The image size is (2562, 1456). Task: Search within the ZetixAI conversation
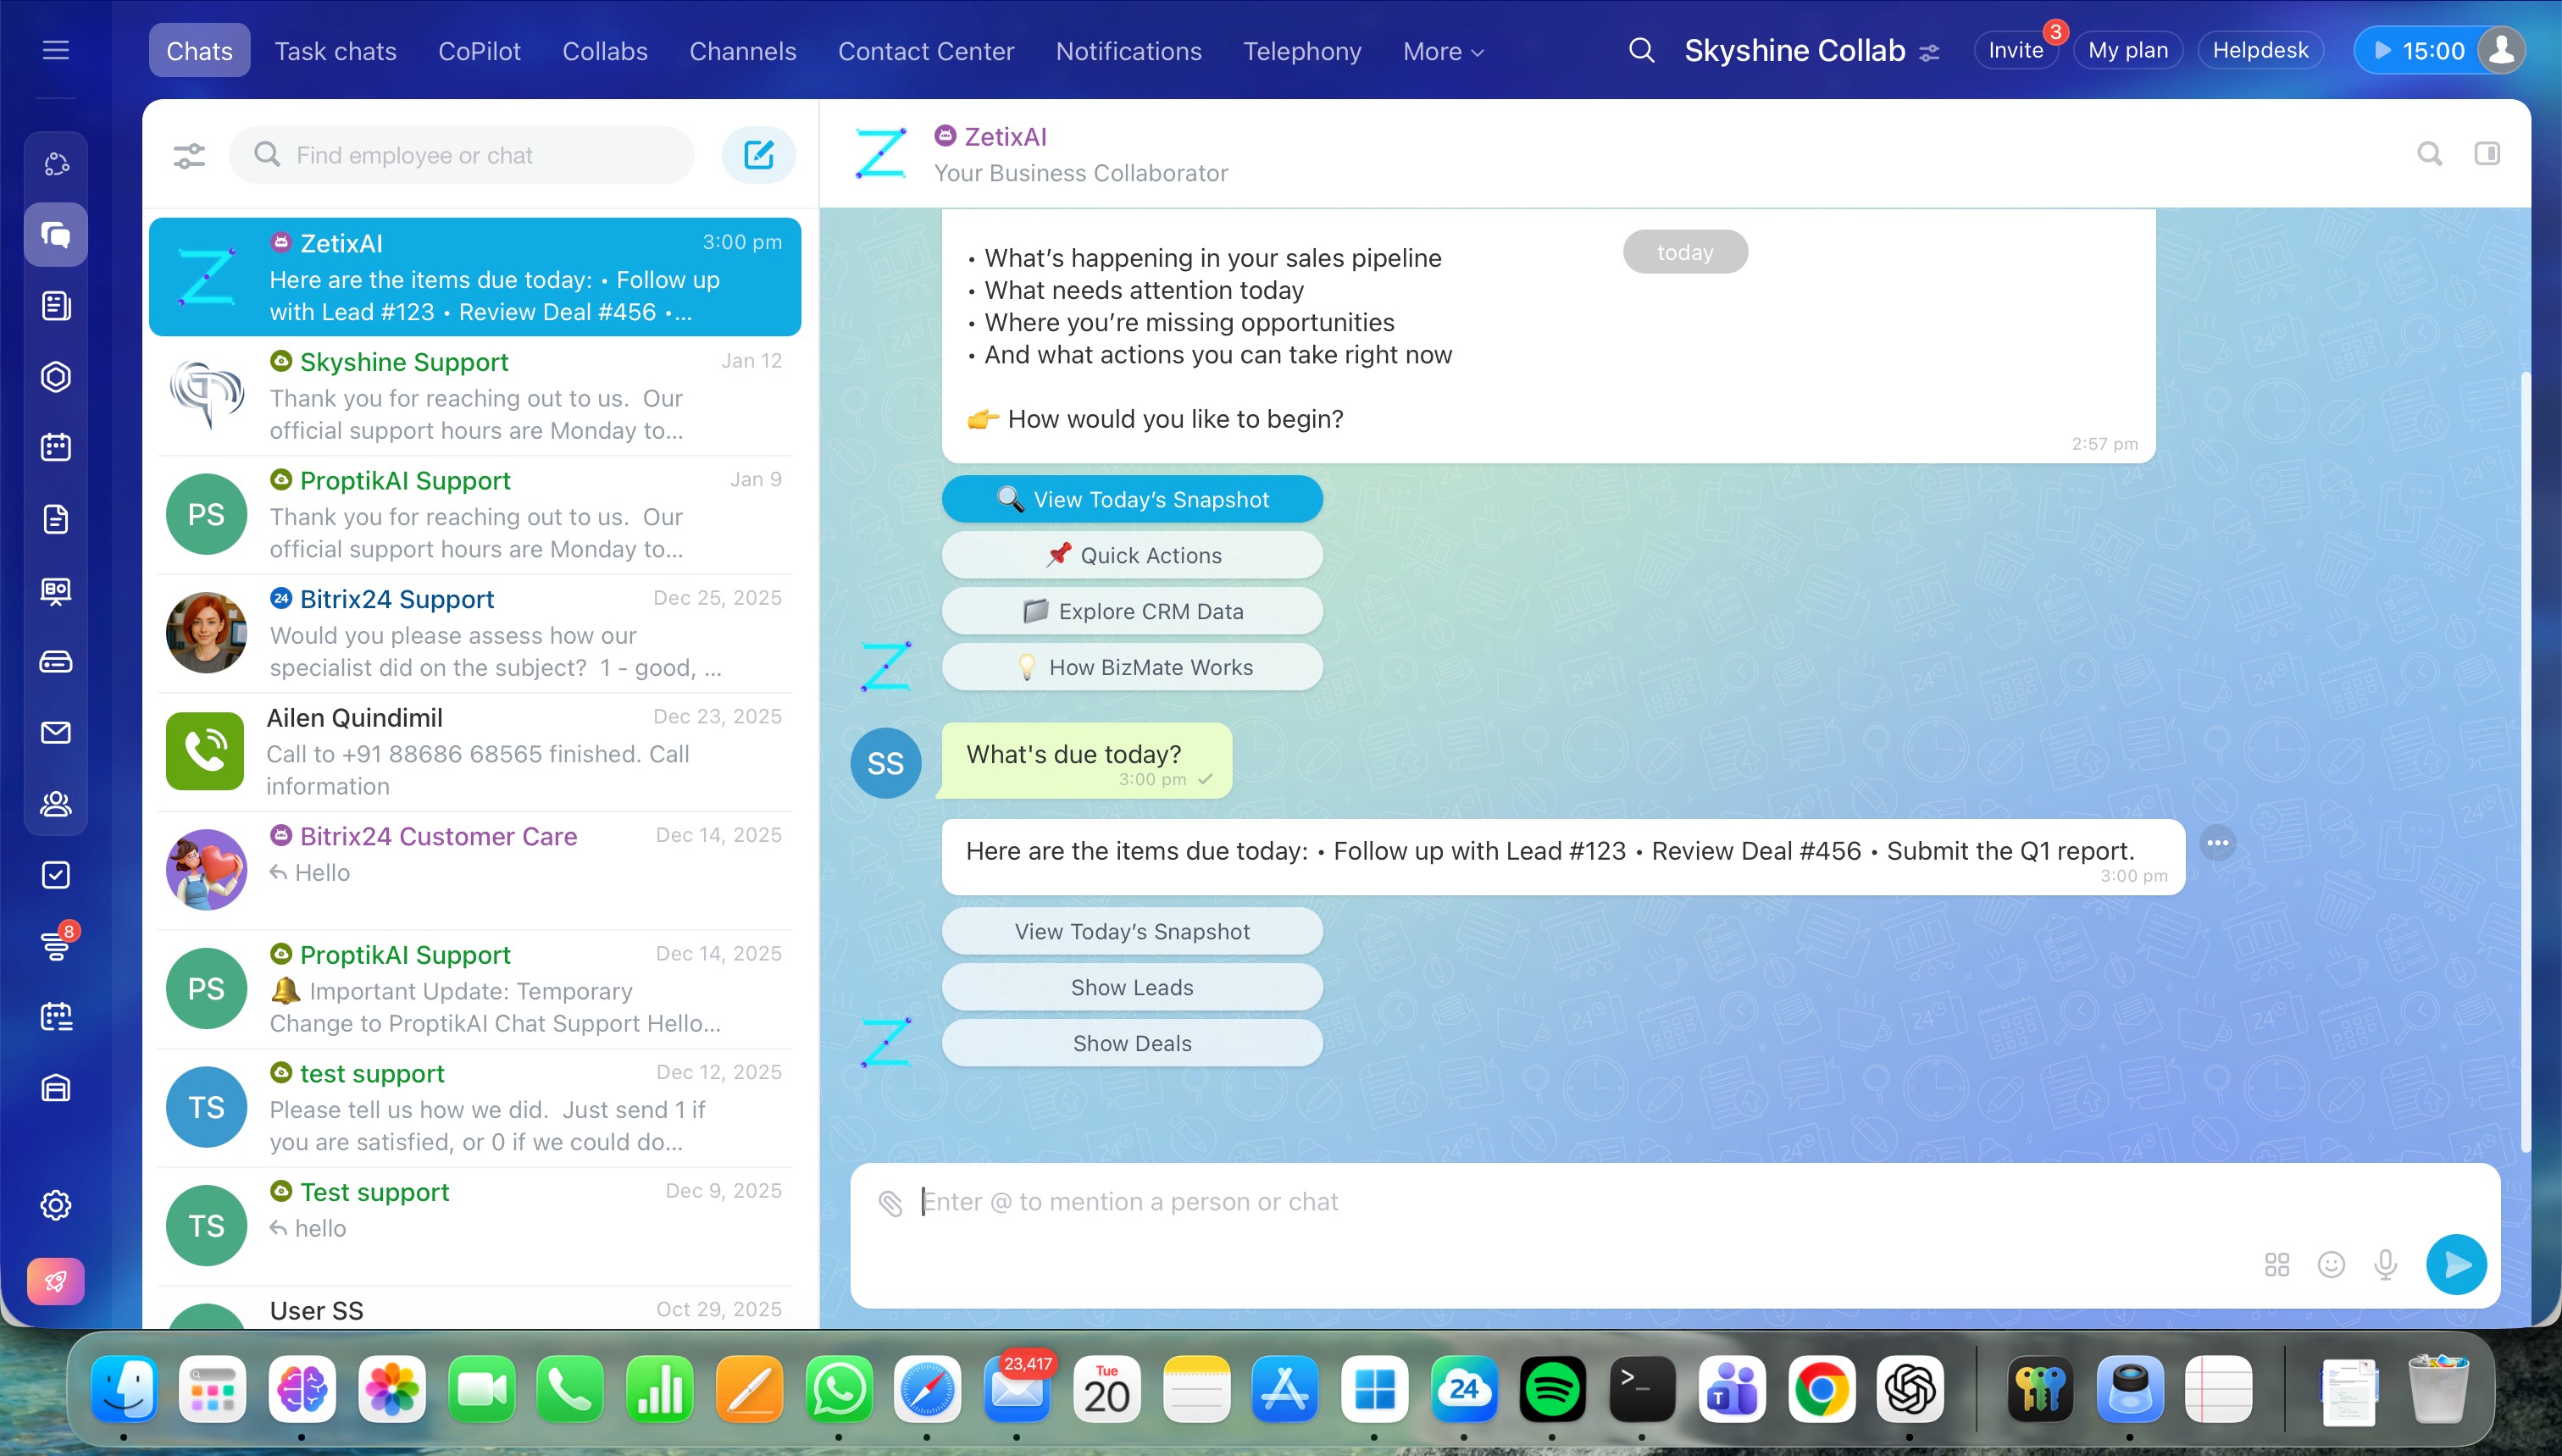tap(2429, 154)
